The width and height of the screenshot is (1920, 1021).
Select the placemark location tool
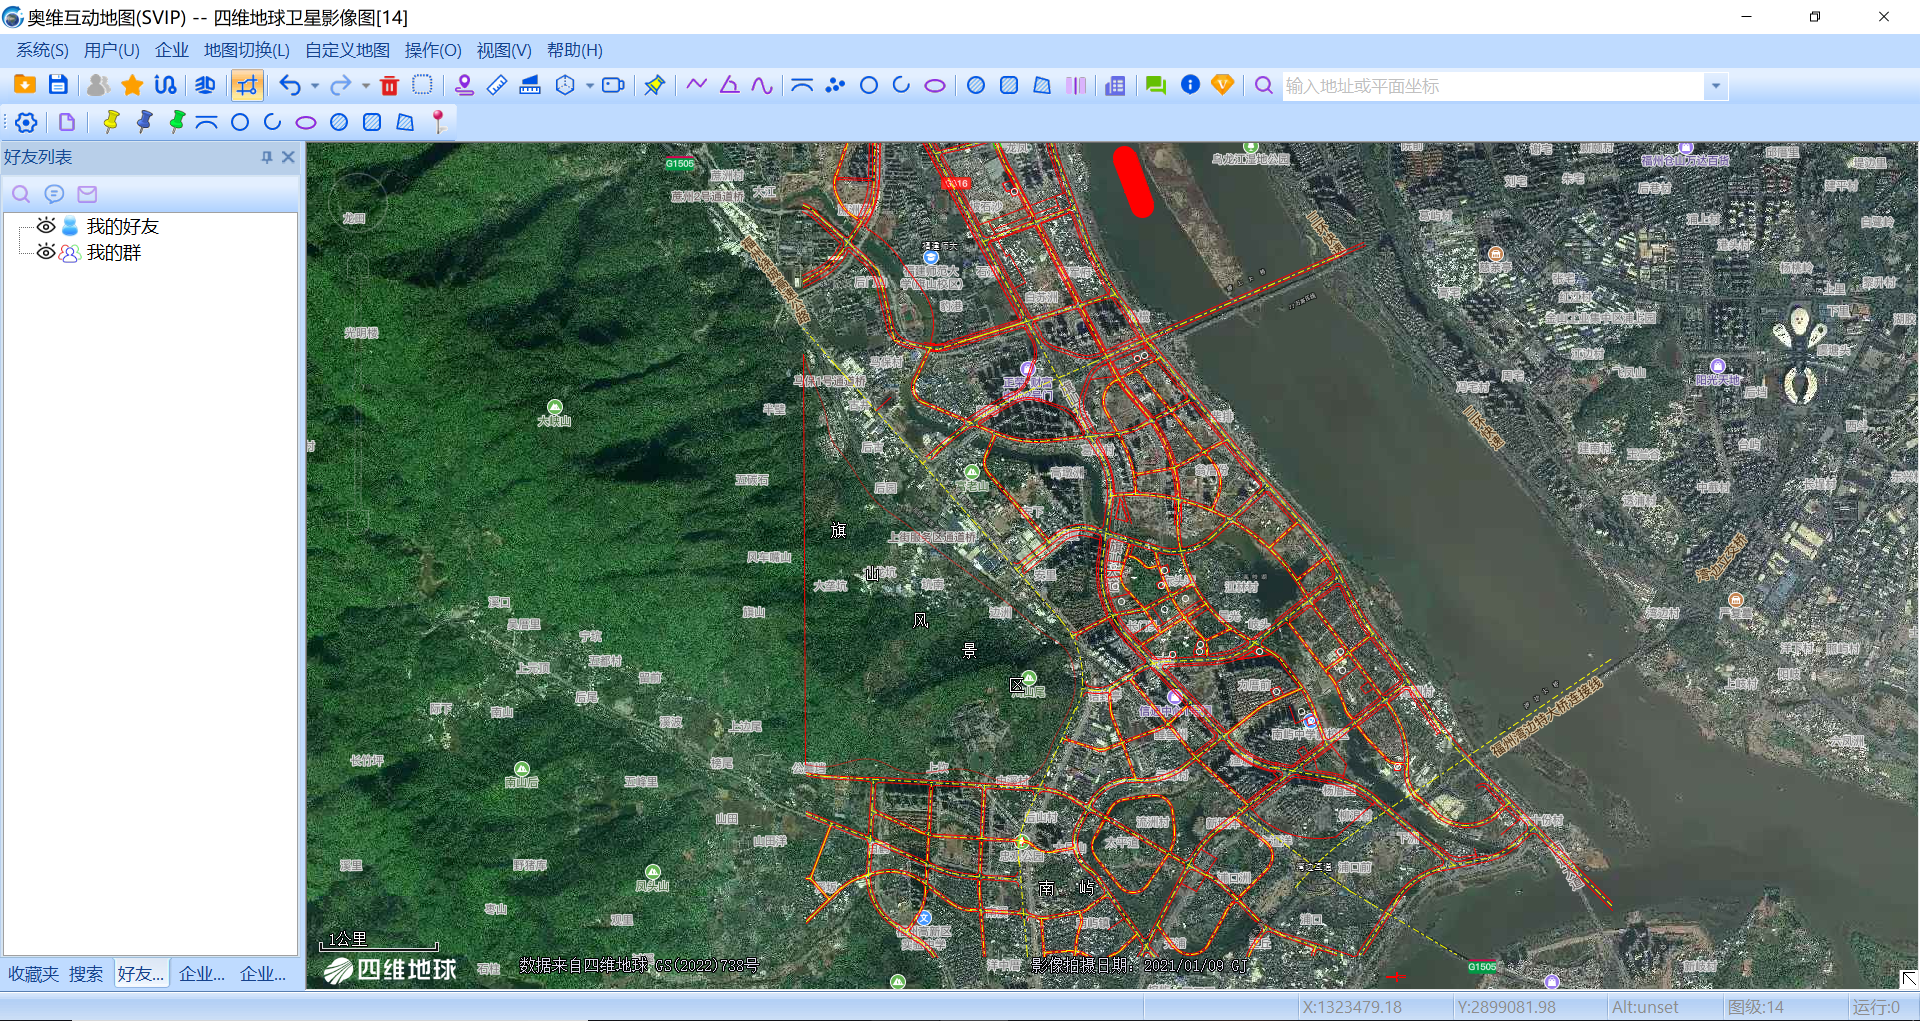(463, 85)
